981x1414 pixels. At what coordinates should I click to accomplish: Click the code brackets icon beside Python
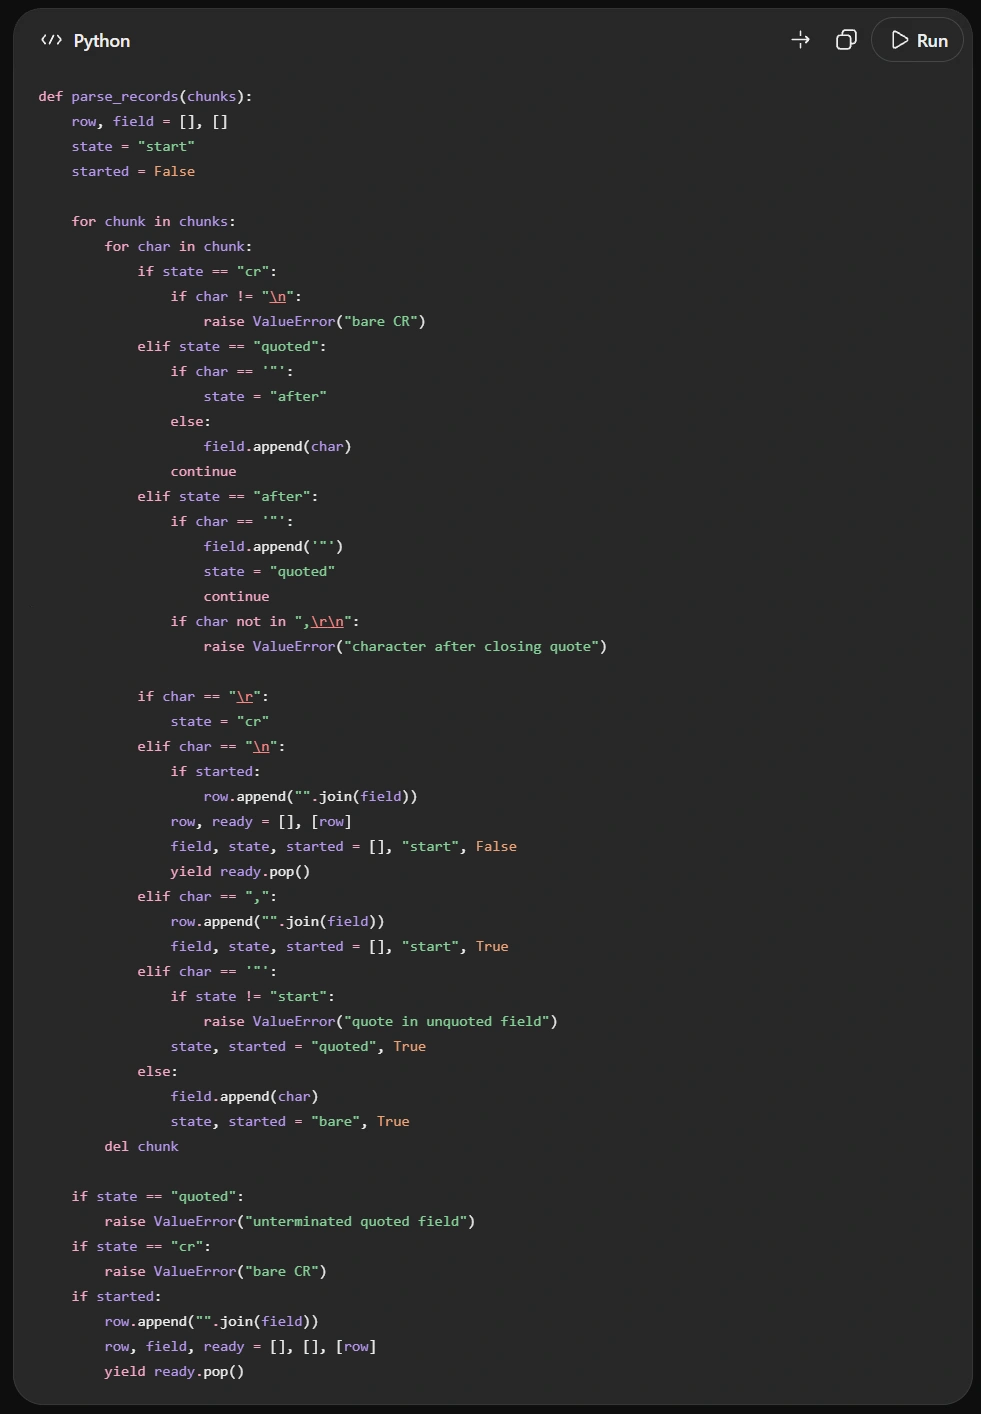(51, 40)
